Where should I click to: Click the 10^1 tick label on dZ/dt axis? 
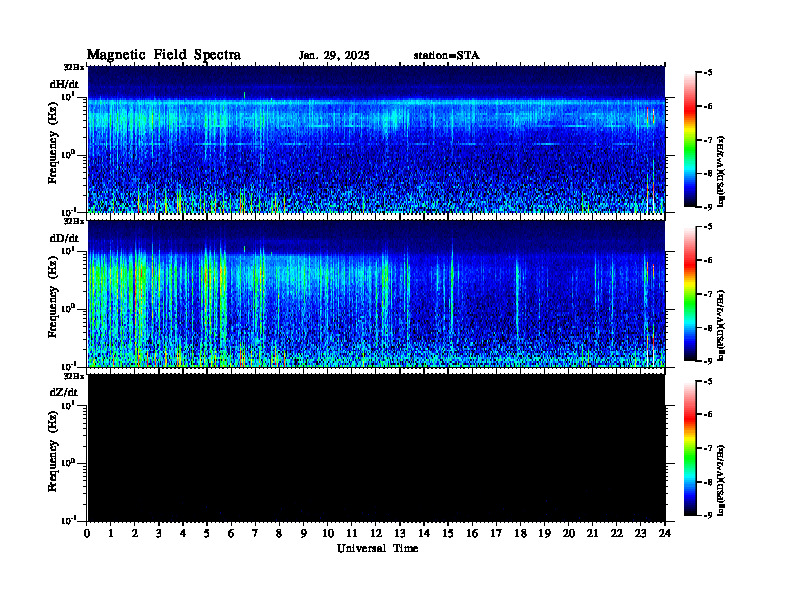click(68, 405)
